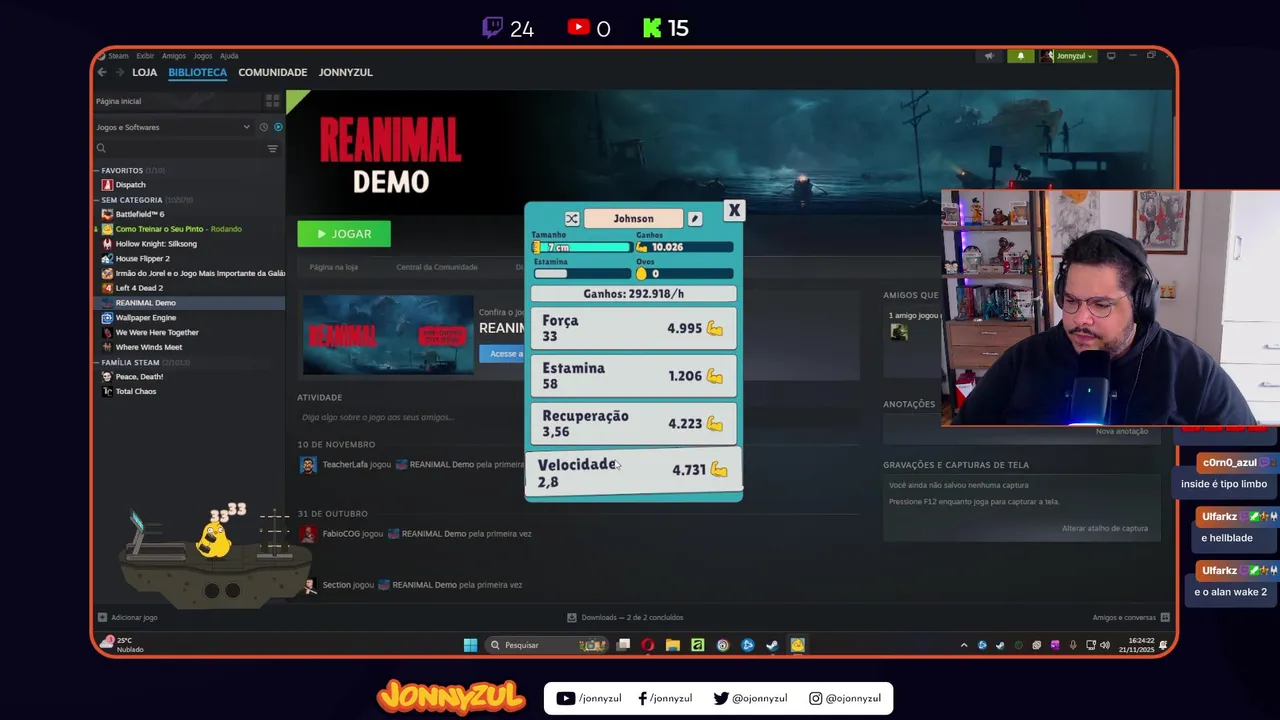Open the BIBLIOTECA tab
1280x720 pixels.
tap(197, 72)
